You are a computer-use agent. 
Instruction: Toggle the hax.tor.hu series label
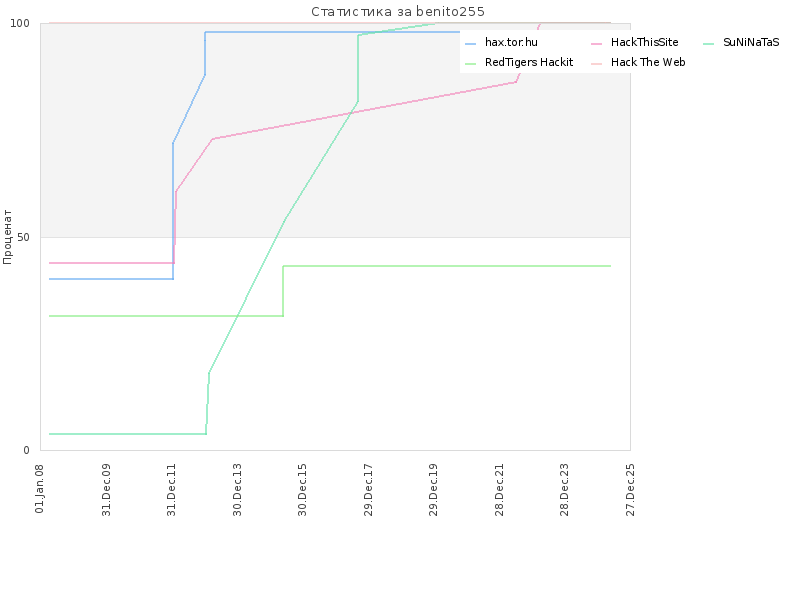pyautogui.click(x=511, y=42)
